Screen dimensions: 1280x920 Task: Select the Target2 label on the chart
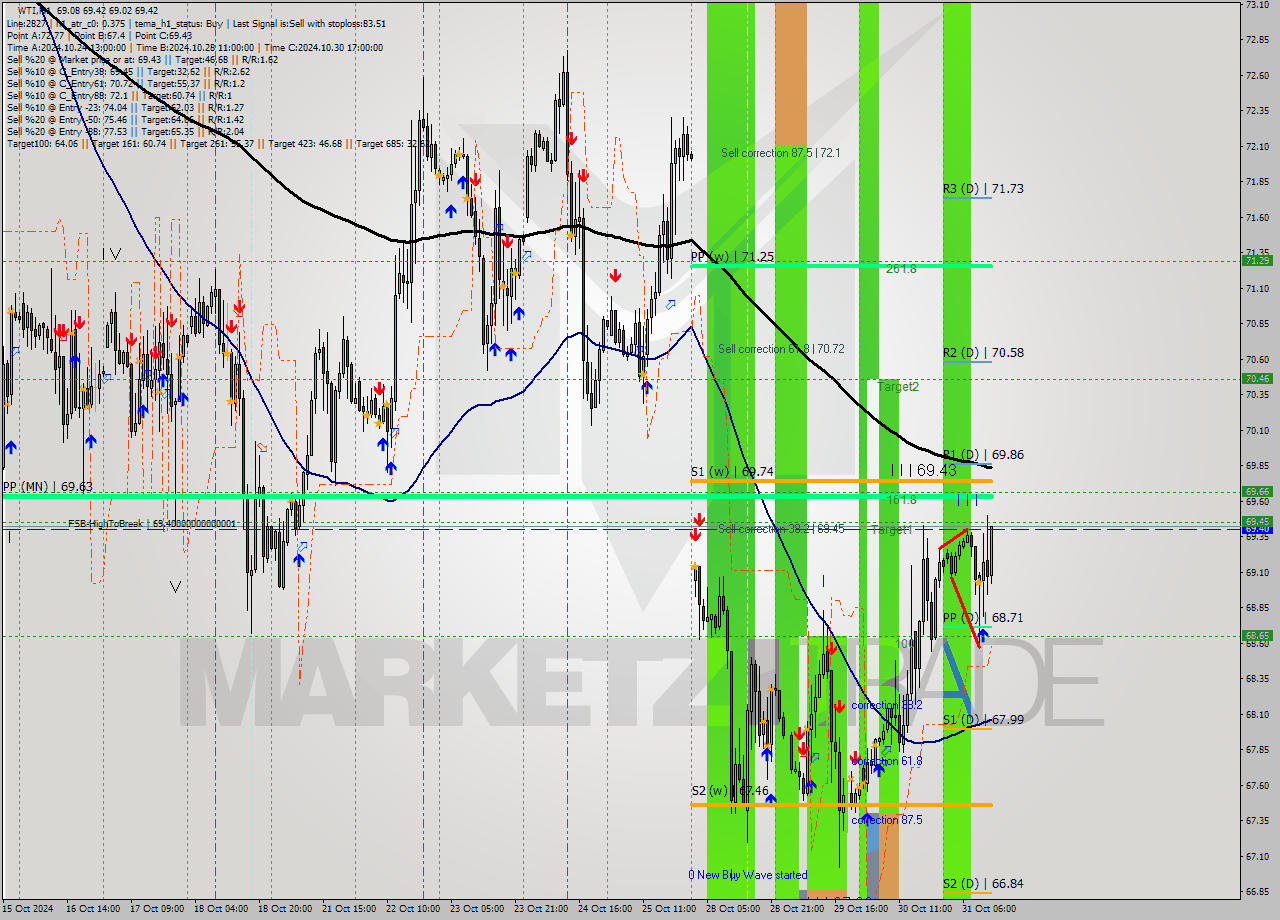(898, 386)
